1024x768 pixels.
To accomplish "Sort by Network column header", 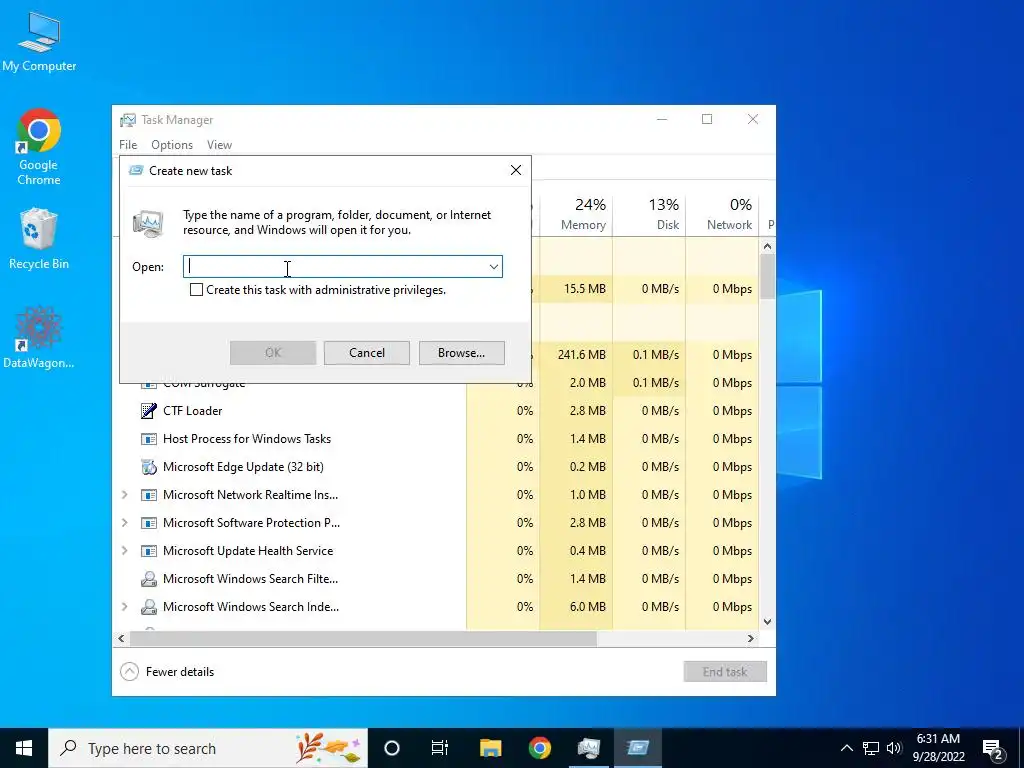I will 722,215.
